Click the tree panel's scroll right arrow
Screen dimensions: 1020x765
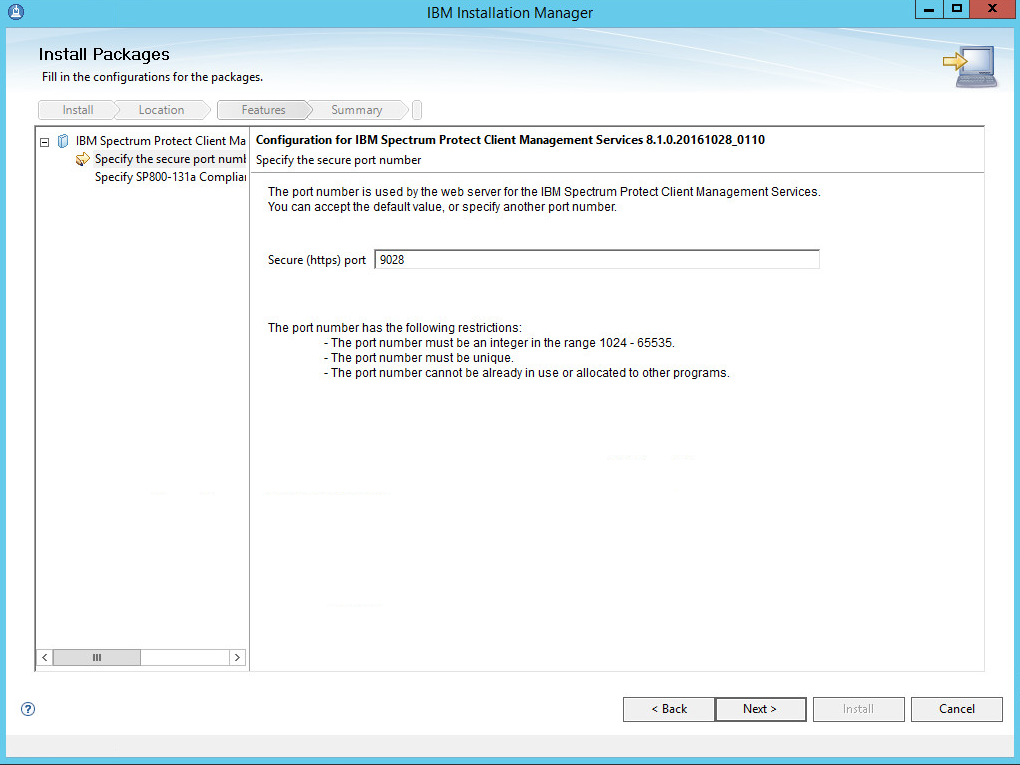click(x=237, y=657)
